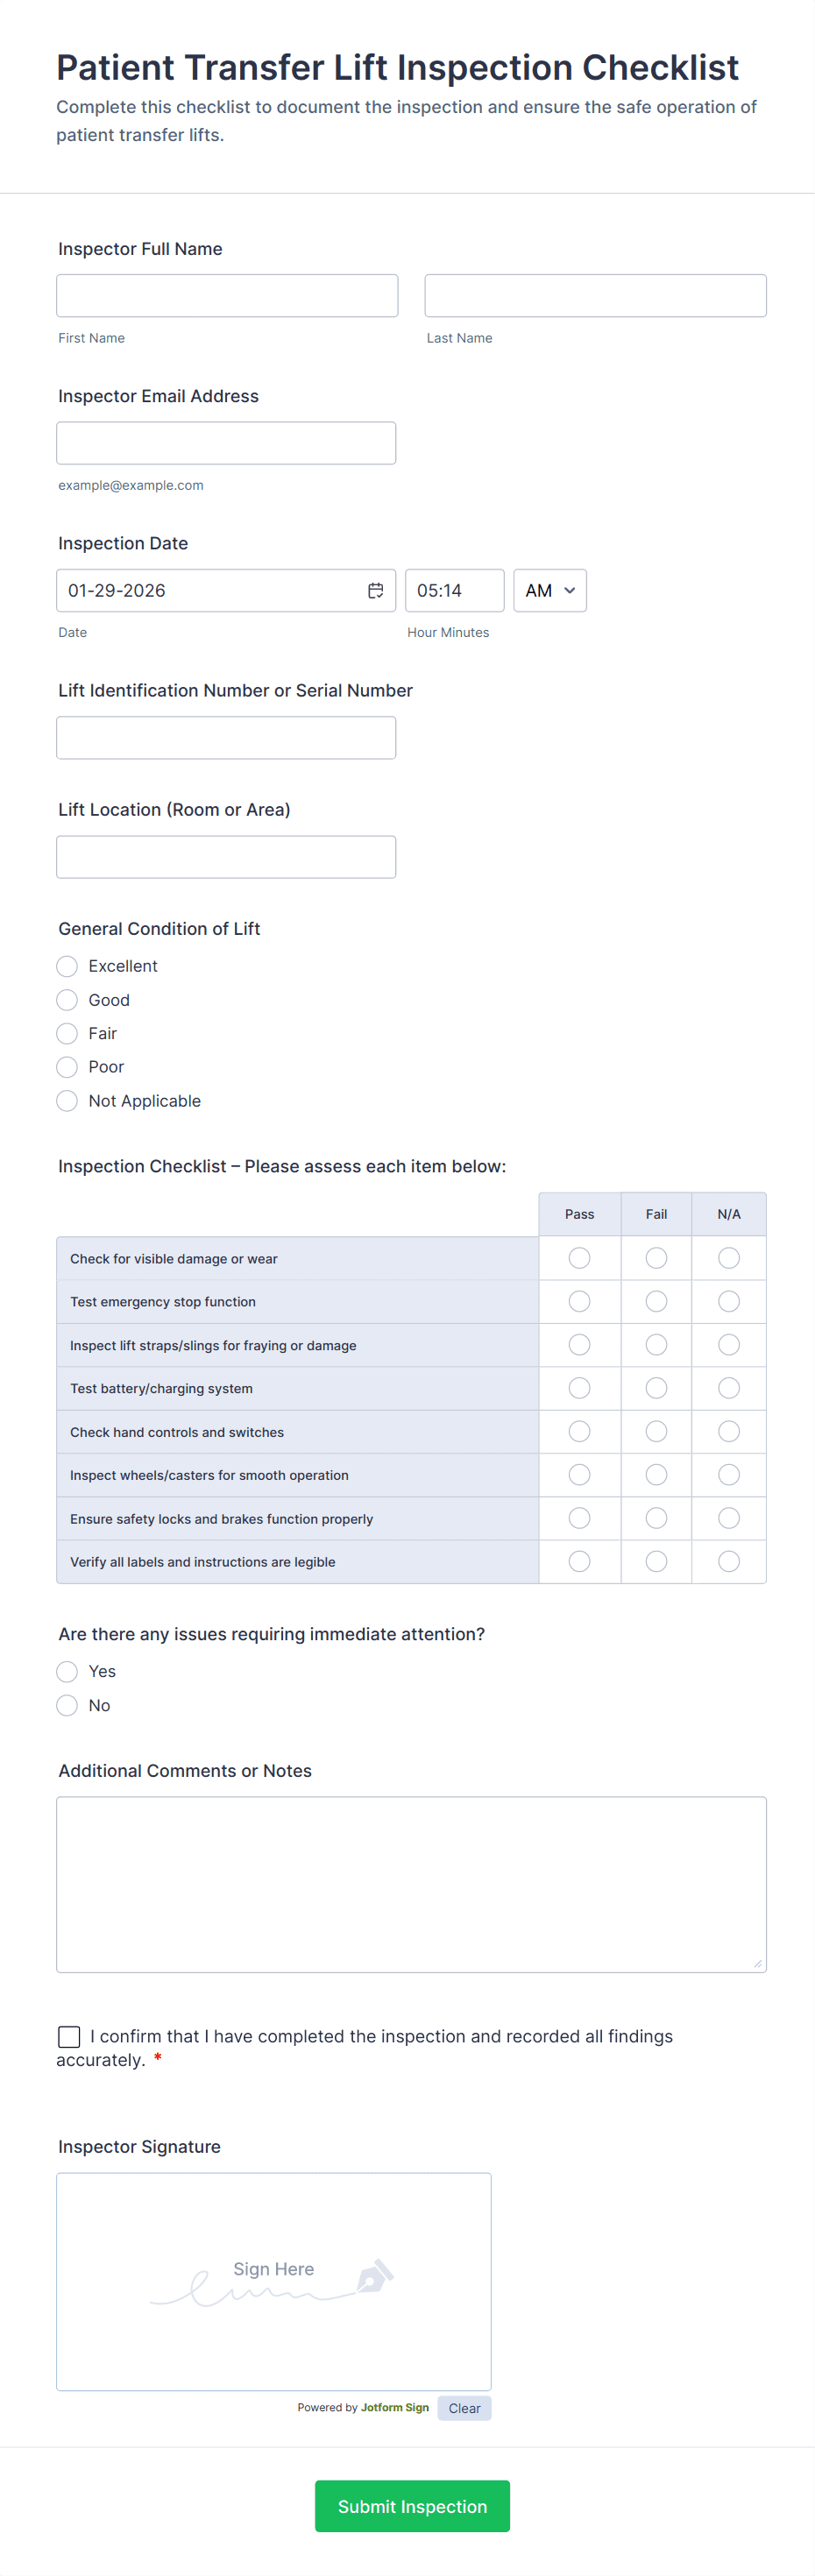Select Yes for immediate attention issues
Image resolution: width=815 pixels, height=2576 pixels.
[x=67, y=1672]
